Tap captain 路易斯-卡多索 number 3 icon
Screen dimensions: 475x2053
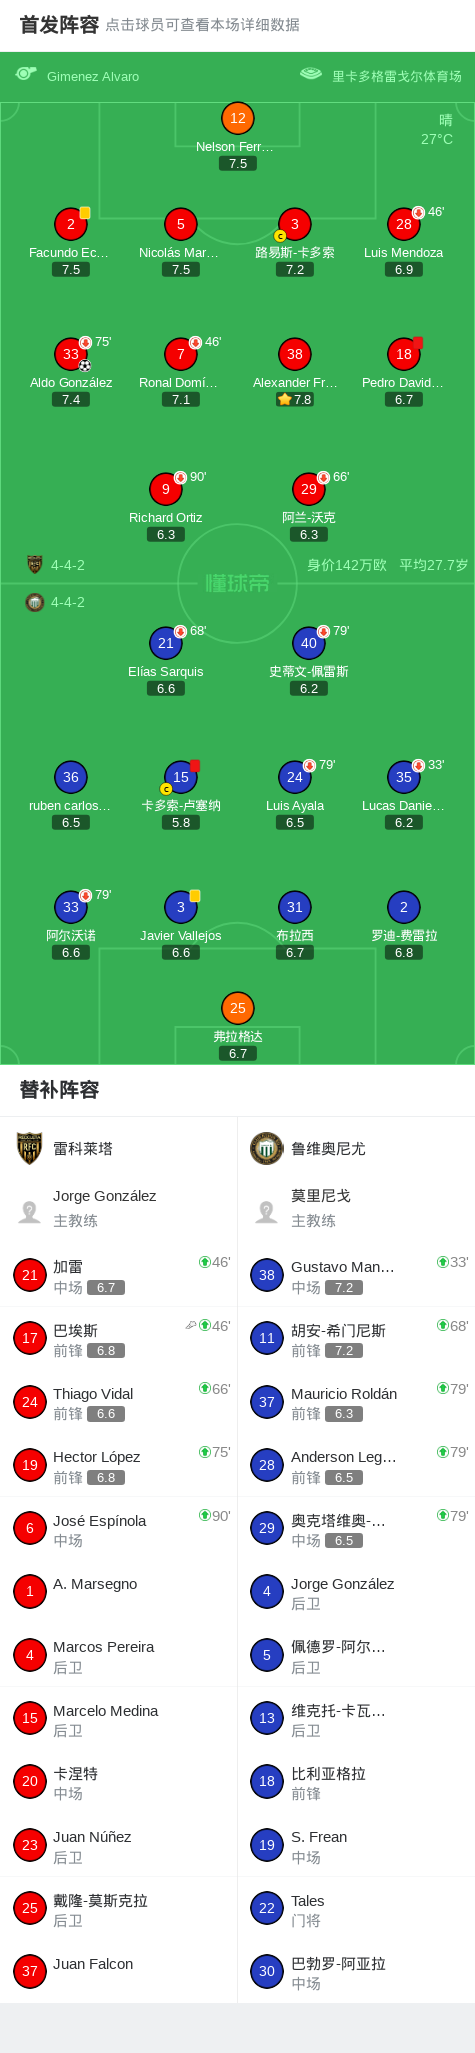click(x=295, y=224)
